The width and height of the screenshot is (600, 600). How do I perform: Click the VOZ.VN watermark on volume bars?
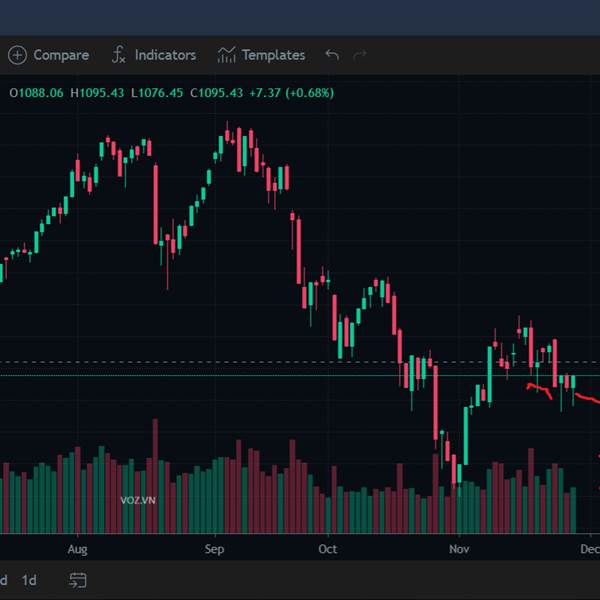tap(138, 501)
